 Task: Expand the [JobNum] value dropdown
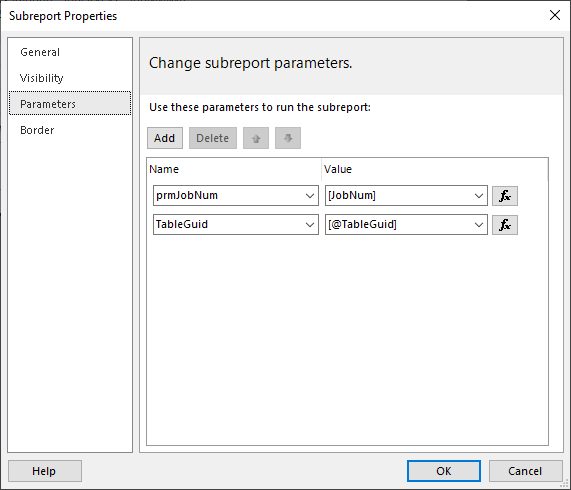click(x=479, y=195)
